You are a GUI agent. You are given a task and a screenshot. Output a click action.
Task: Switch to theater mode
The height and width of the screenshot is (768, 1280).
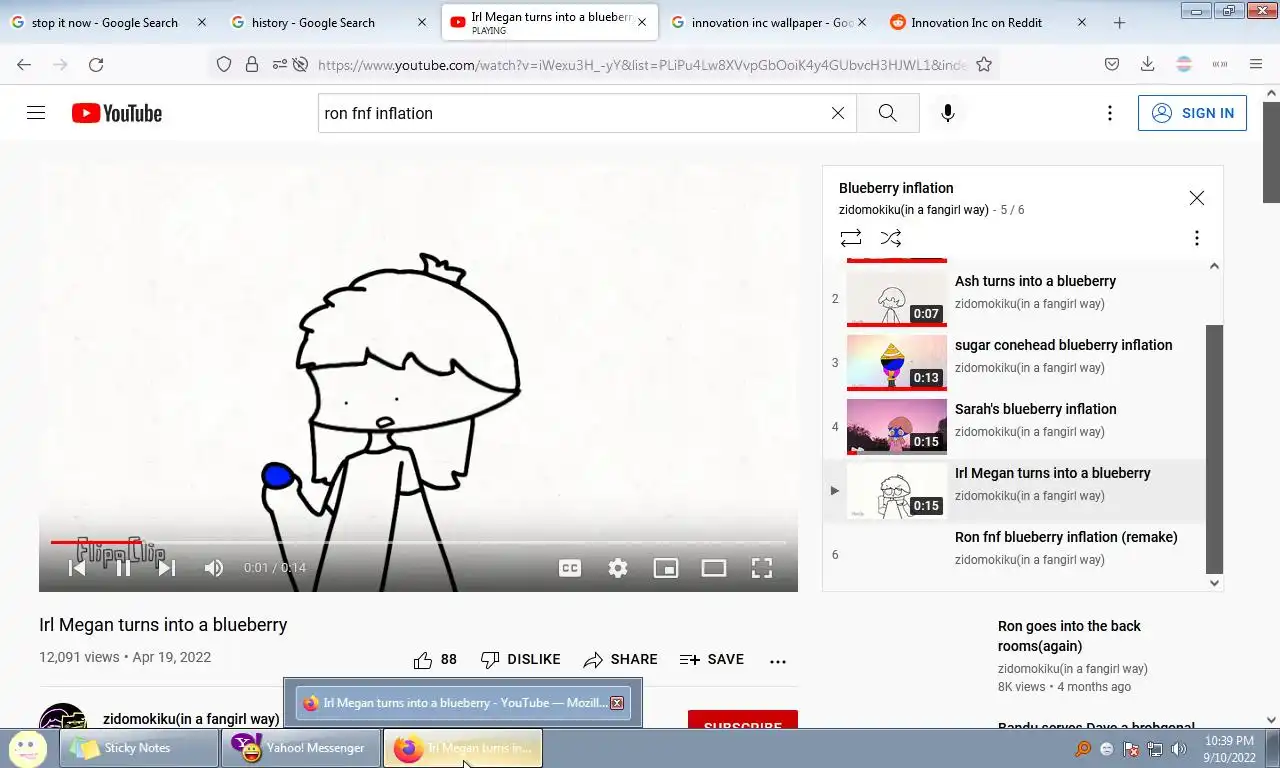point(714,568)
